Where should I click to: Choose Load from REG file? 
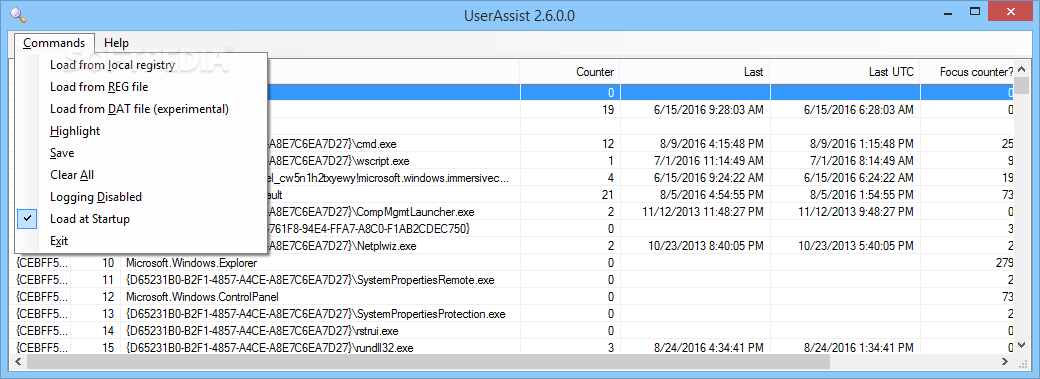141,87
